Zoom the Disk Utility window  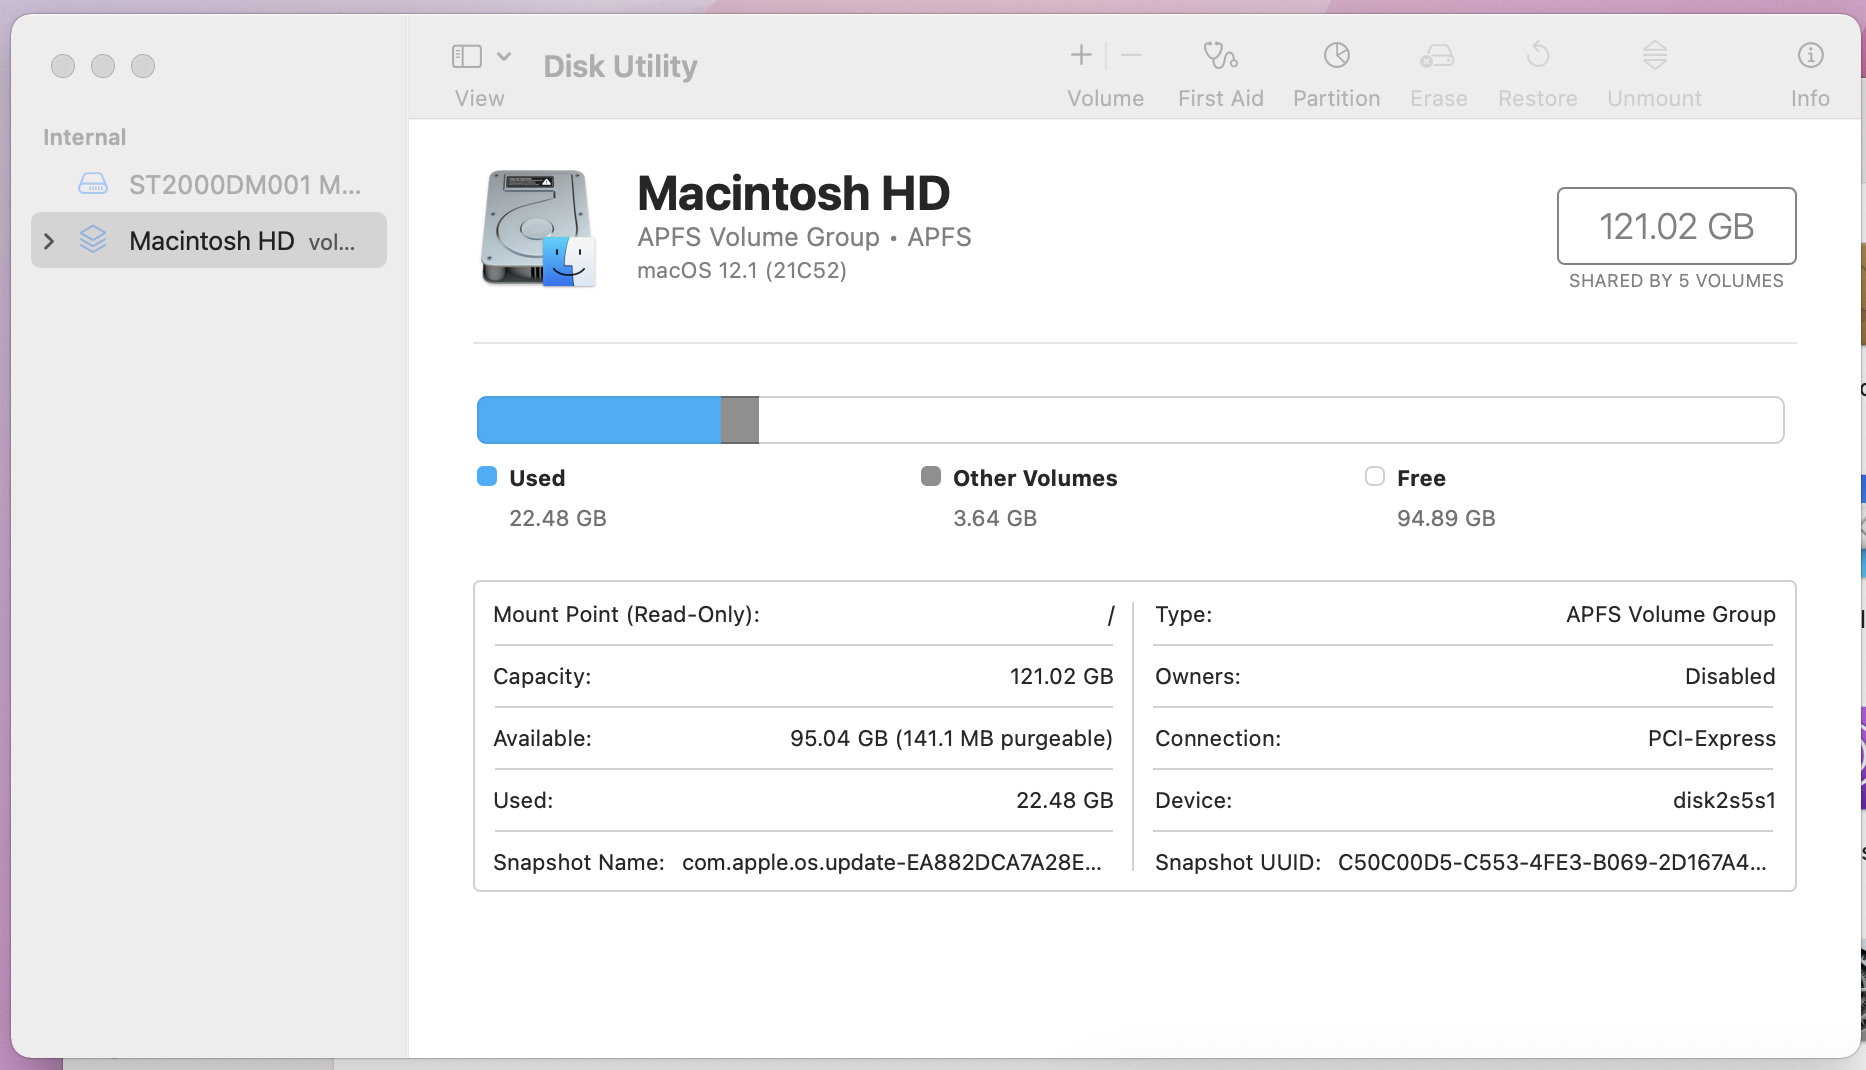143,66
